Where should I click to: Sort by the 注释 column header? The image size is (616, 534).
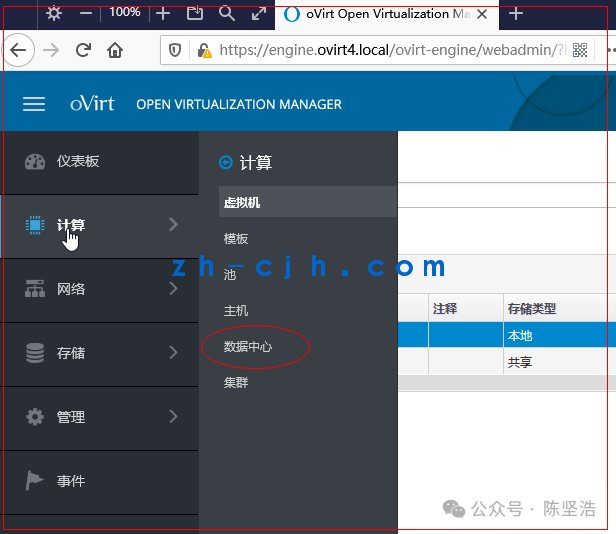[466, 308]
